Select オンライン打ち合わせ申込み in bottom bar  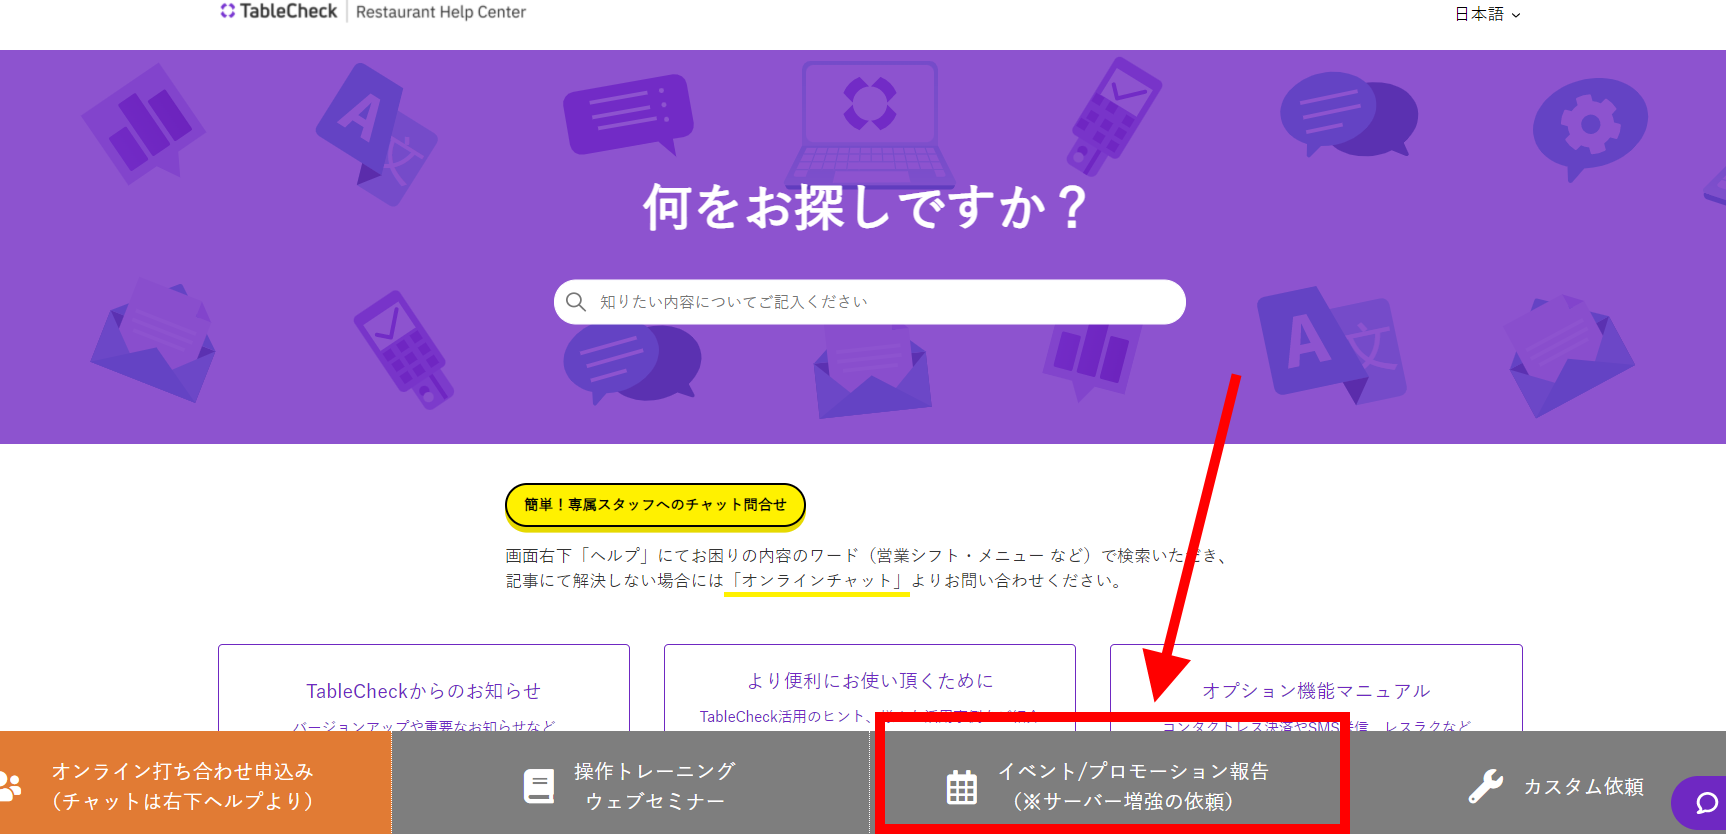pyautogui.click(x=183, y=786)
